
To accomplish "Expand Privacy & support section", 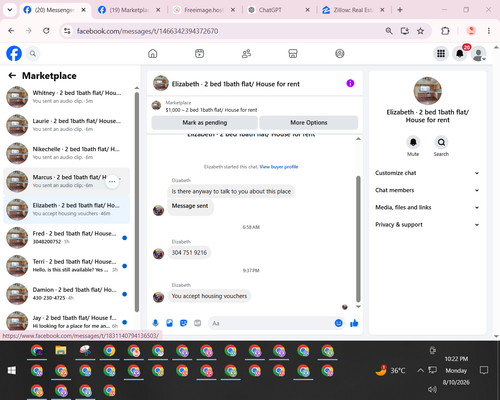I will click(x=427, y=225).
